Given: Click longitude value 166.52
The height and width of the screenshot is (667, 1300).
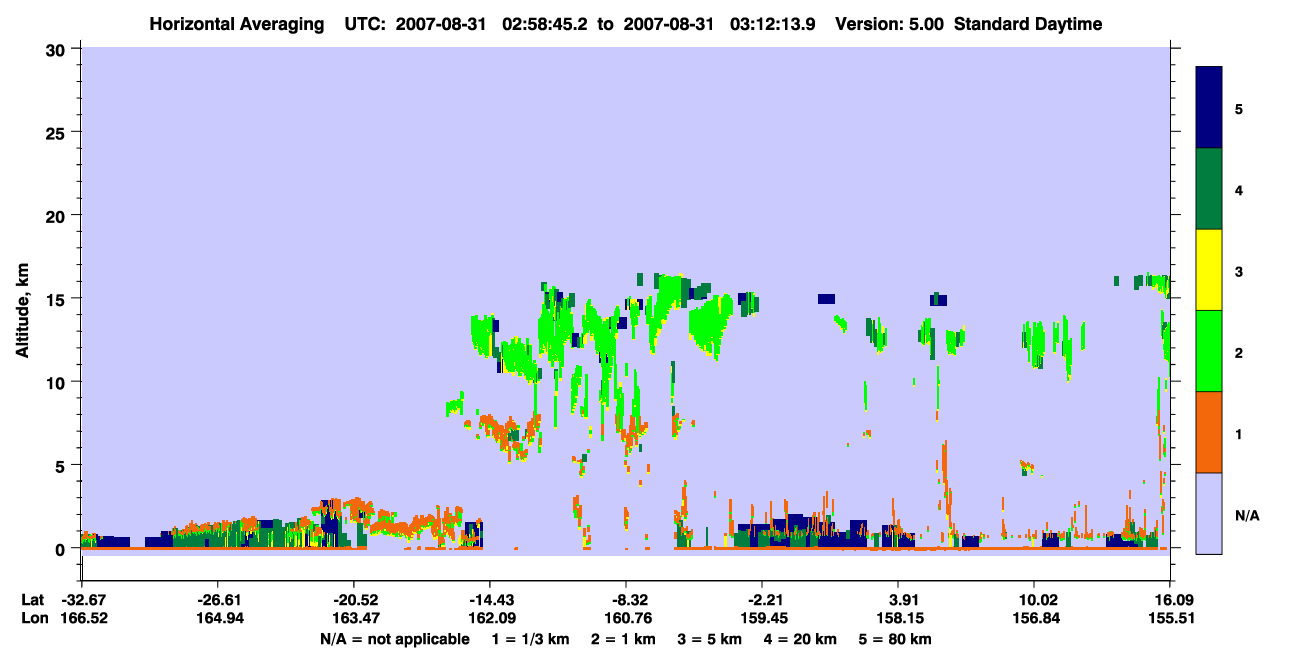Looking at the screenshot, I should (82, 619).
